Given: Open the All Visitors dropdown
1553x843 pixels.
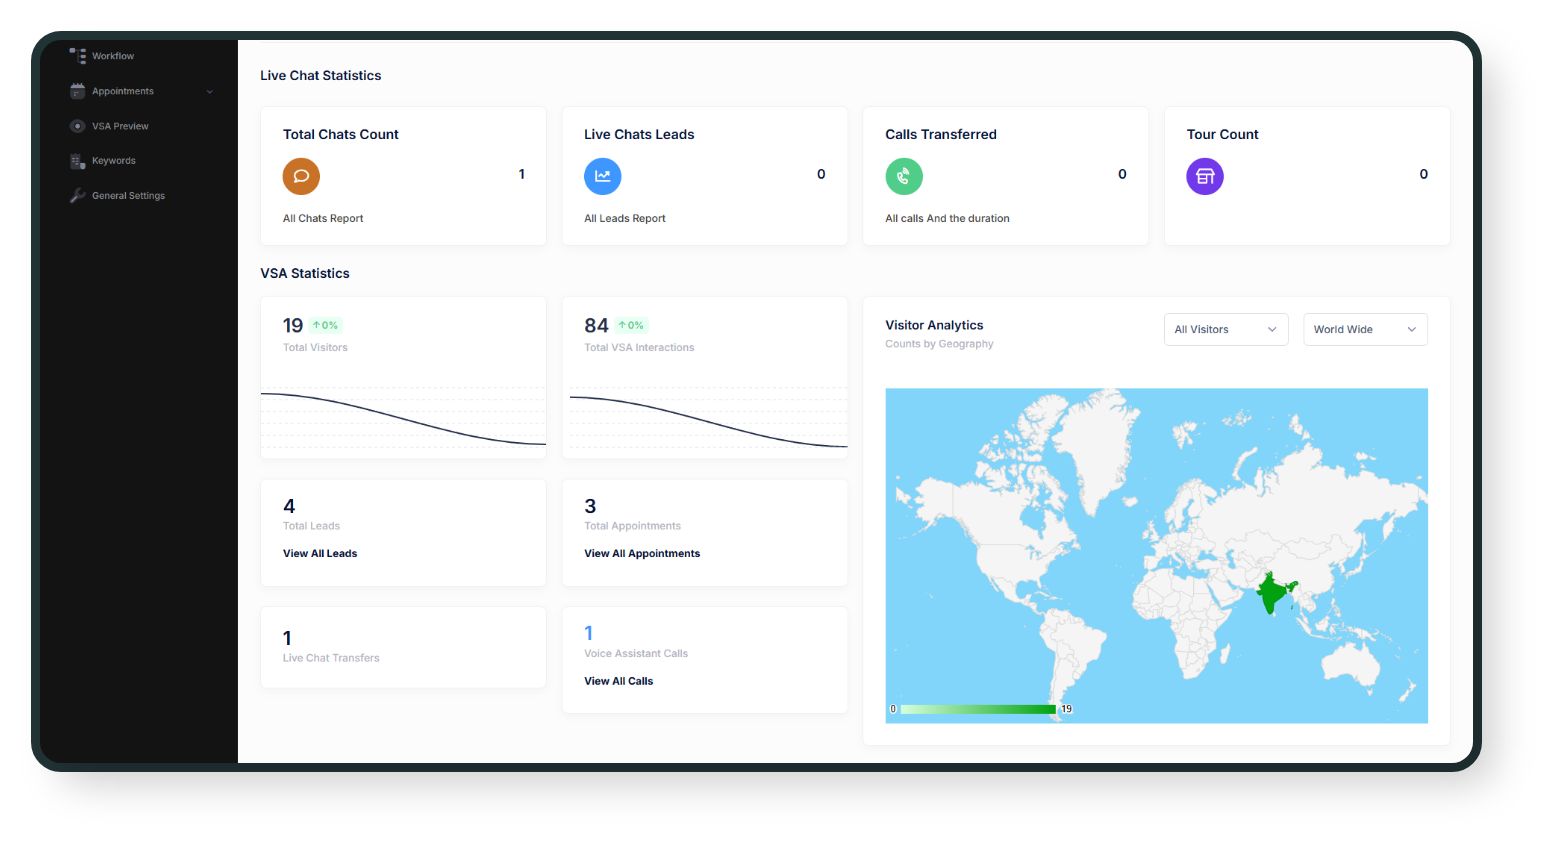Looking at the screenshot, I should point(1225,330).
